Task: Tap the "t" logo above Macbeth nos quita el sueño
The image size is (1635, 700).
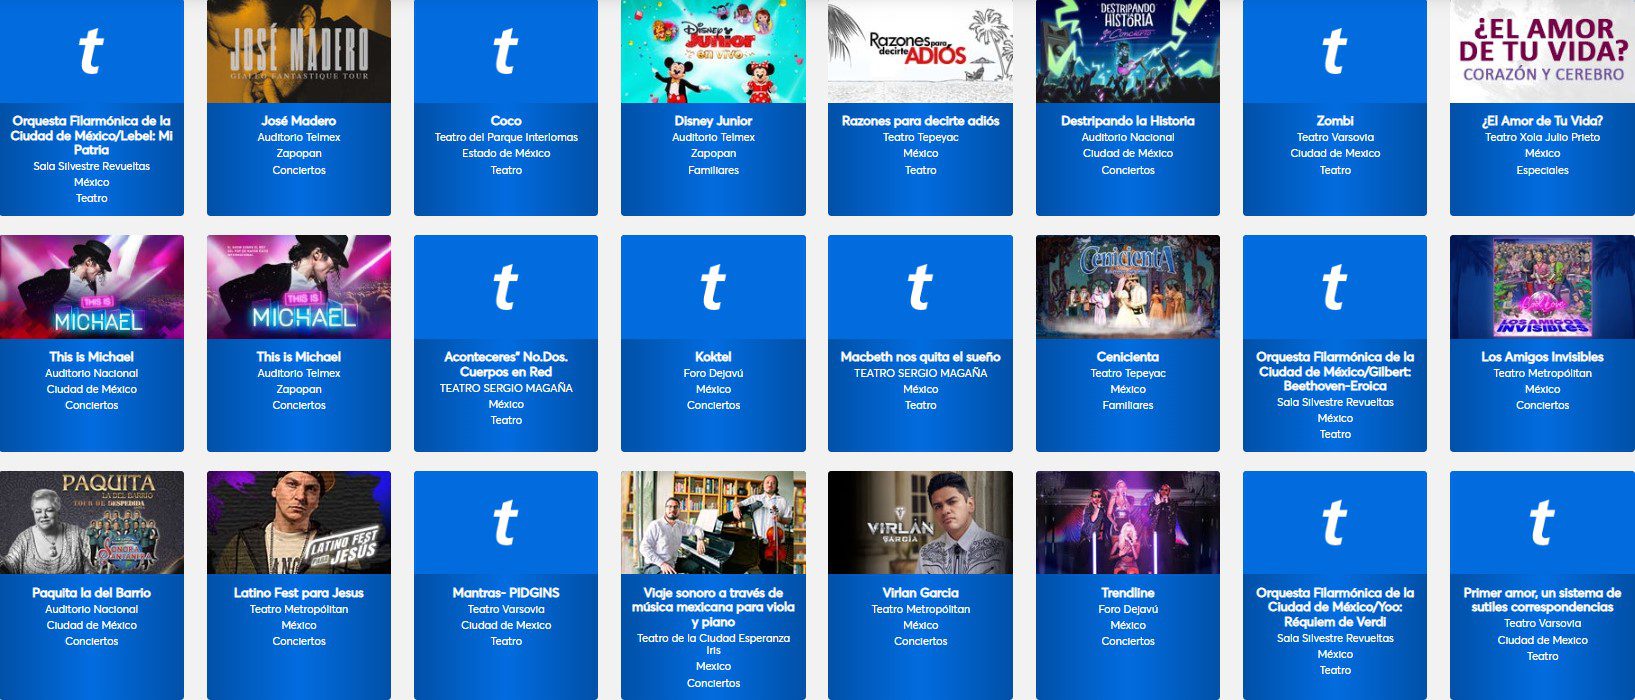Action: tap(920, 287)
